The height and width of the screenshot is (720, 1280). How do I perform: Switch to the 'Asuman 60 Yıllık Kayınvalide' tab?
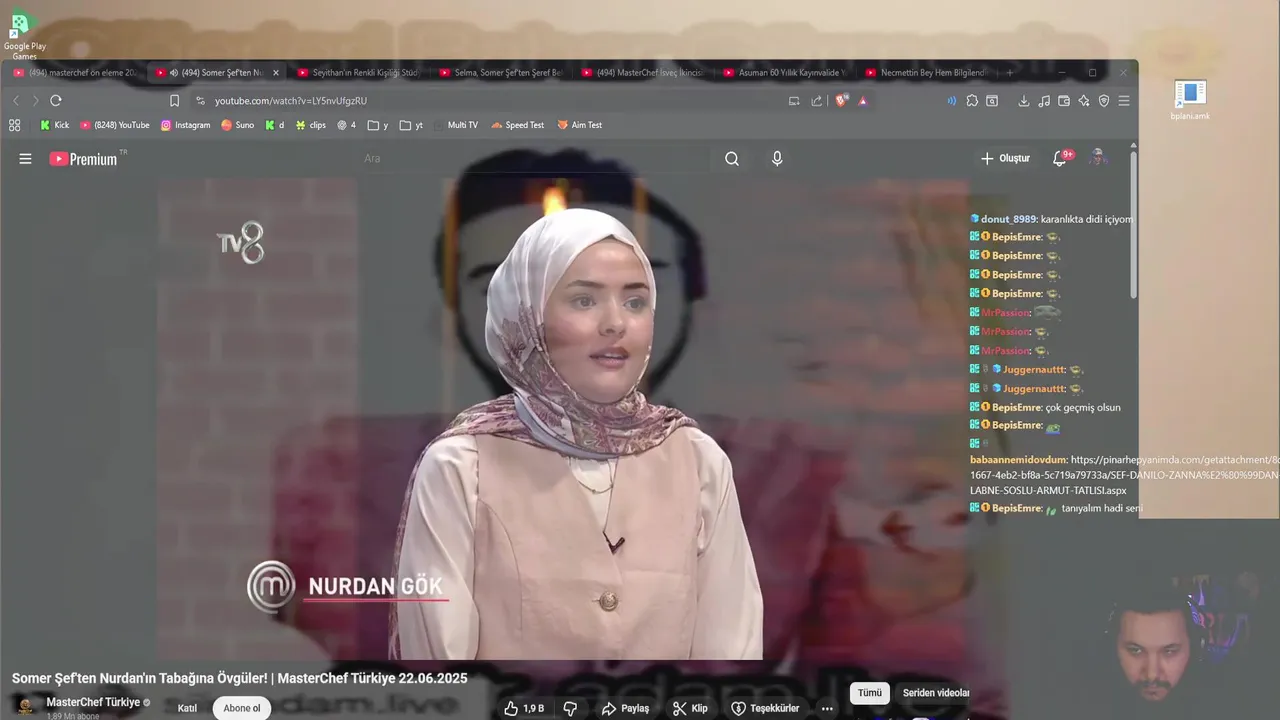(x=784, y=73)
